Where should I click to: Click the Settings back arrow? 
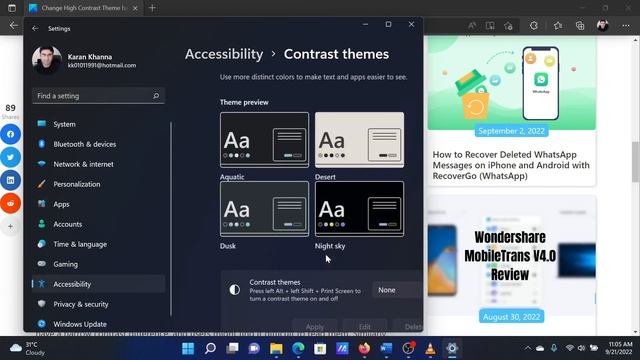click(x=35, y=29)
